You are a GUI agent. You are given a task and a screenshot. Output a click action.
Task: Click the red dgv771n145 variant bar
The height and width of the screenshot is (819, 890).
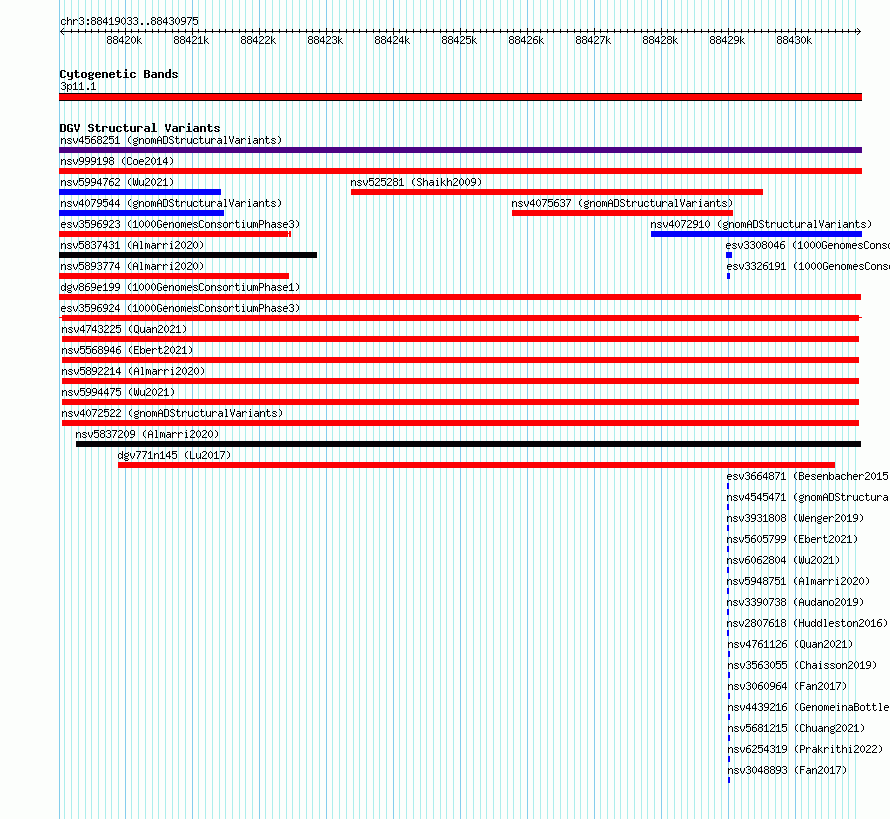[x=476, y=465]
